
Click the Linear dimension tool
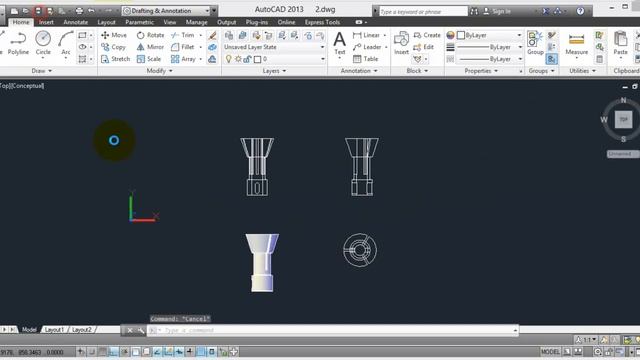pyautogui.click(x=366, y=35)
